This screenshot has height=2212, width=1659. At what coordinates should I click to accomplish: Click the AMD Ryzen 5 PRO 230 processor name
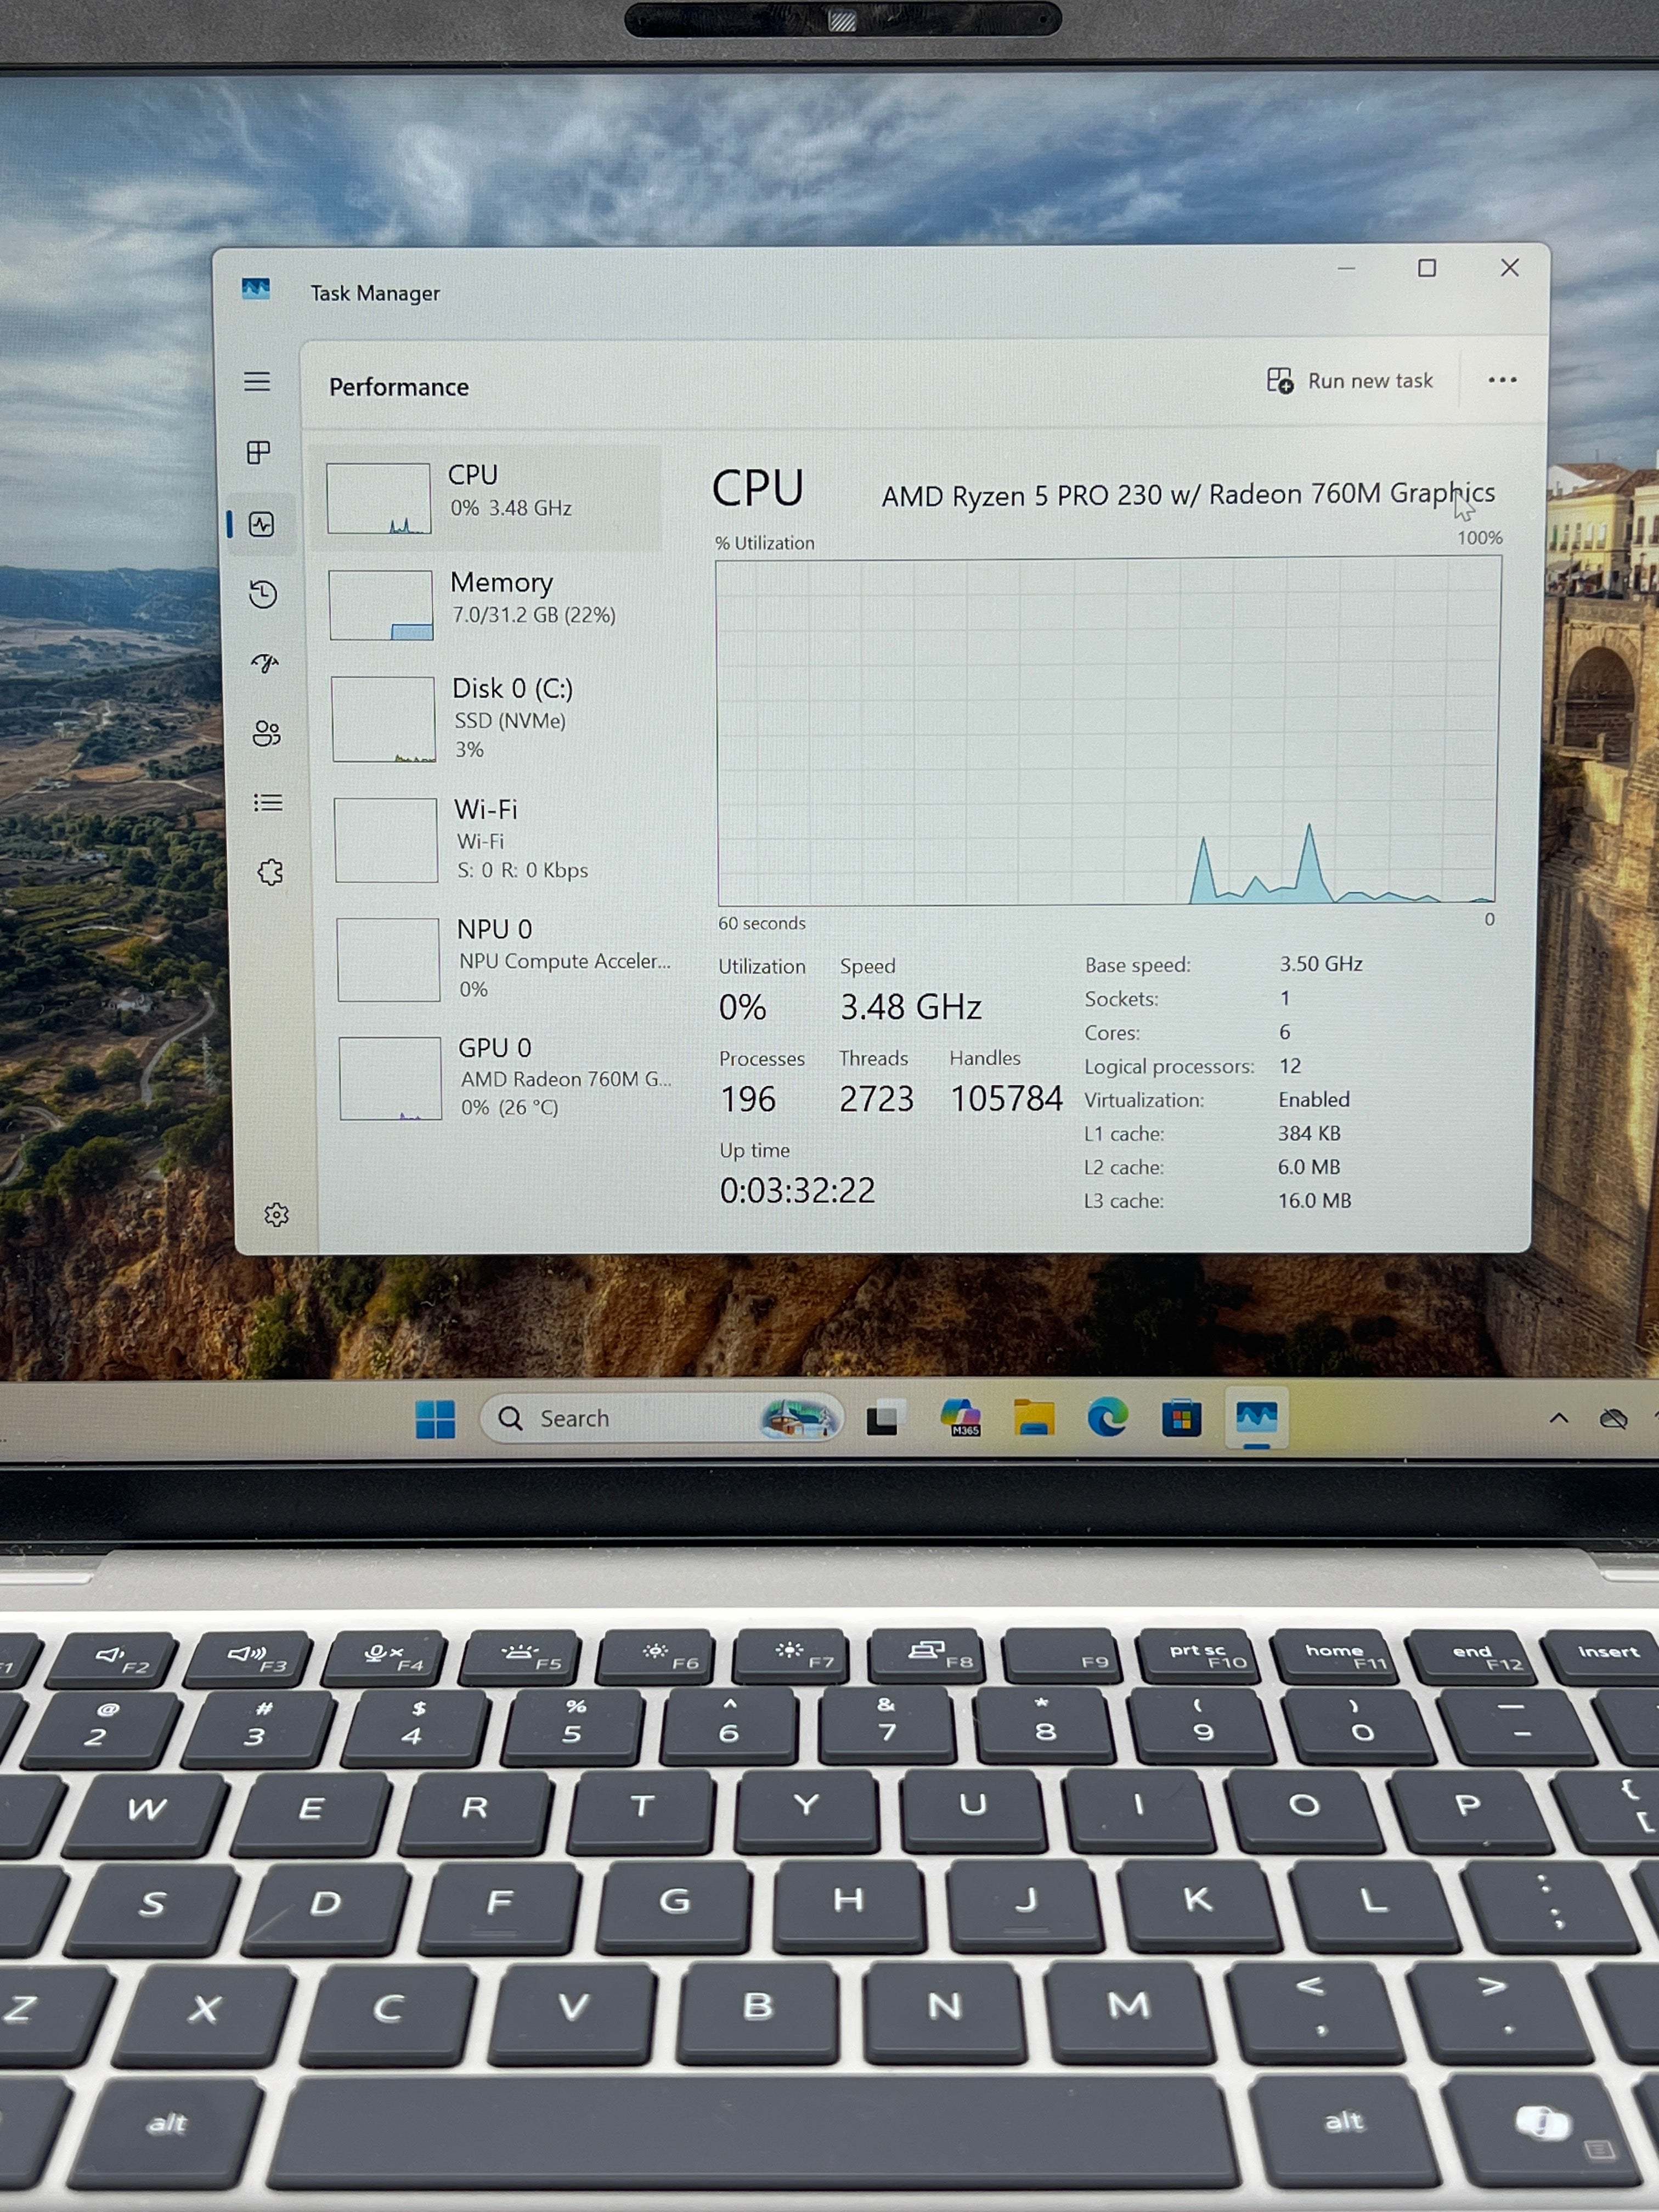point(1188,495)
